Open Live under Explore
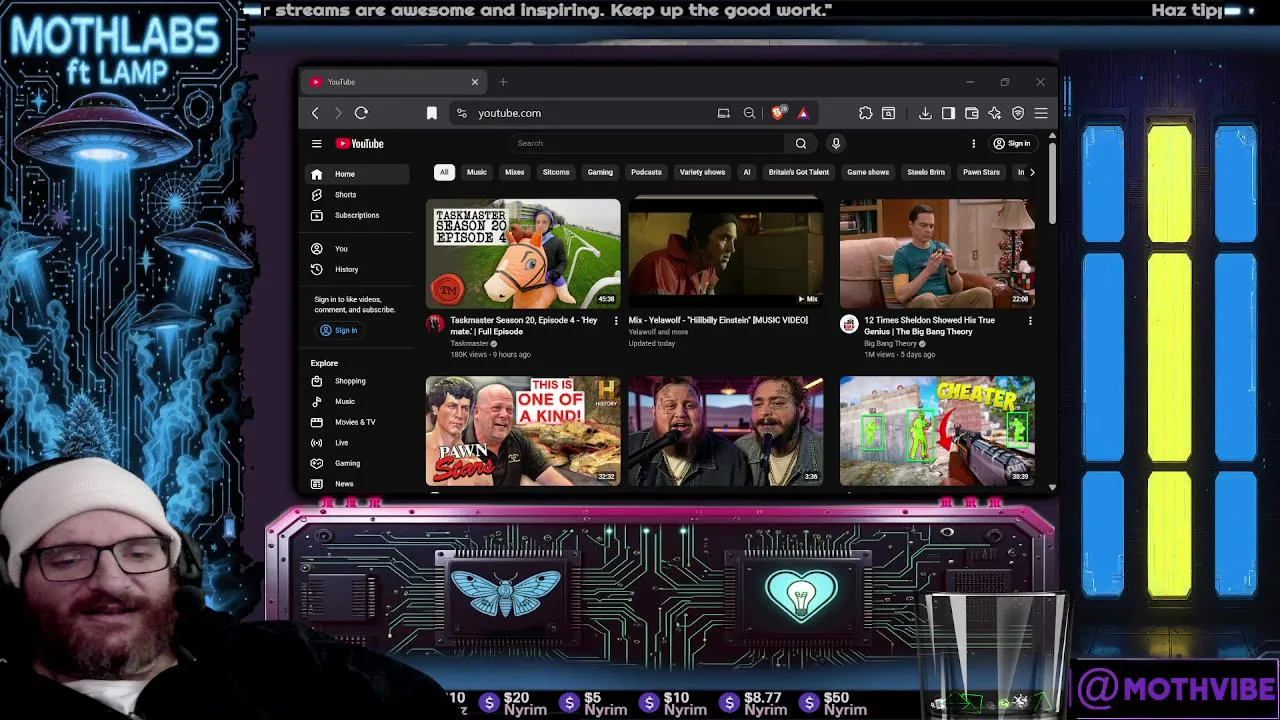 coord(358,442)
